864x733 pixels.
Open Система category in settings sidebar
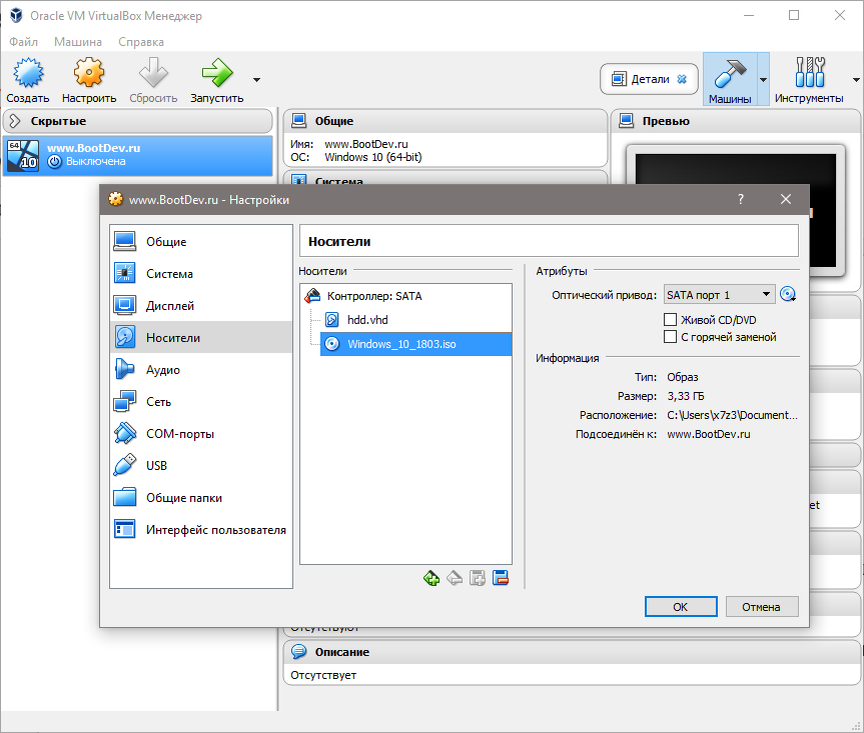201,273
